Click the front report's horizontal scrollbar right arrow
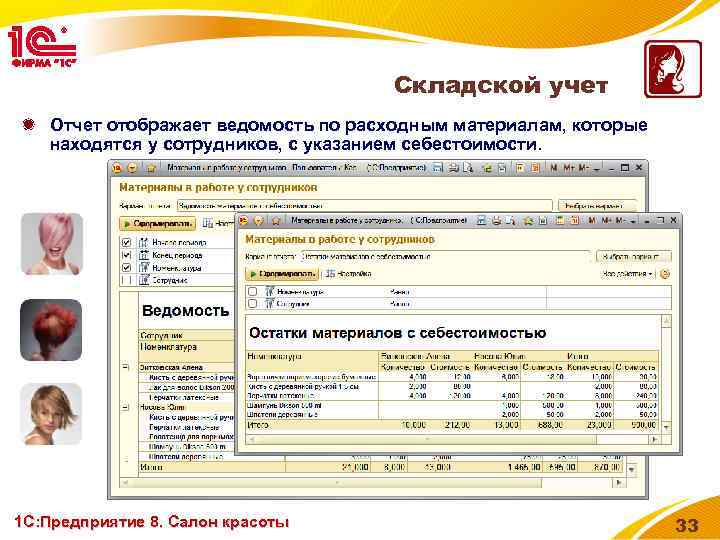Viewport: 720px width, 540px height. pos(655,439)
